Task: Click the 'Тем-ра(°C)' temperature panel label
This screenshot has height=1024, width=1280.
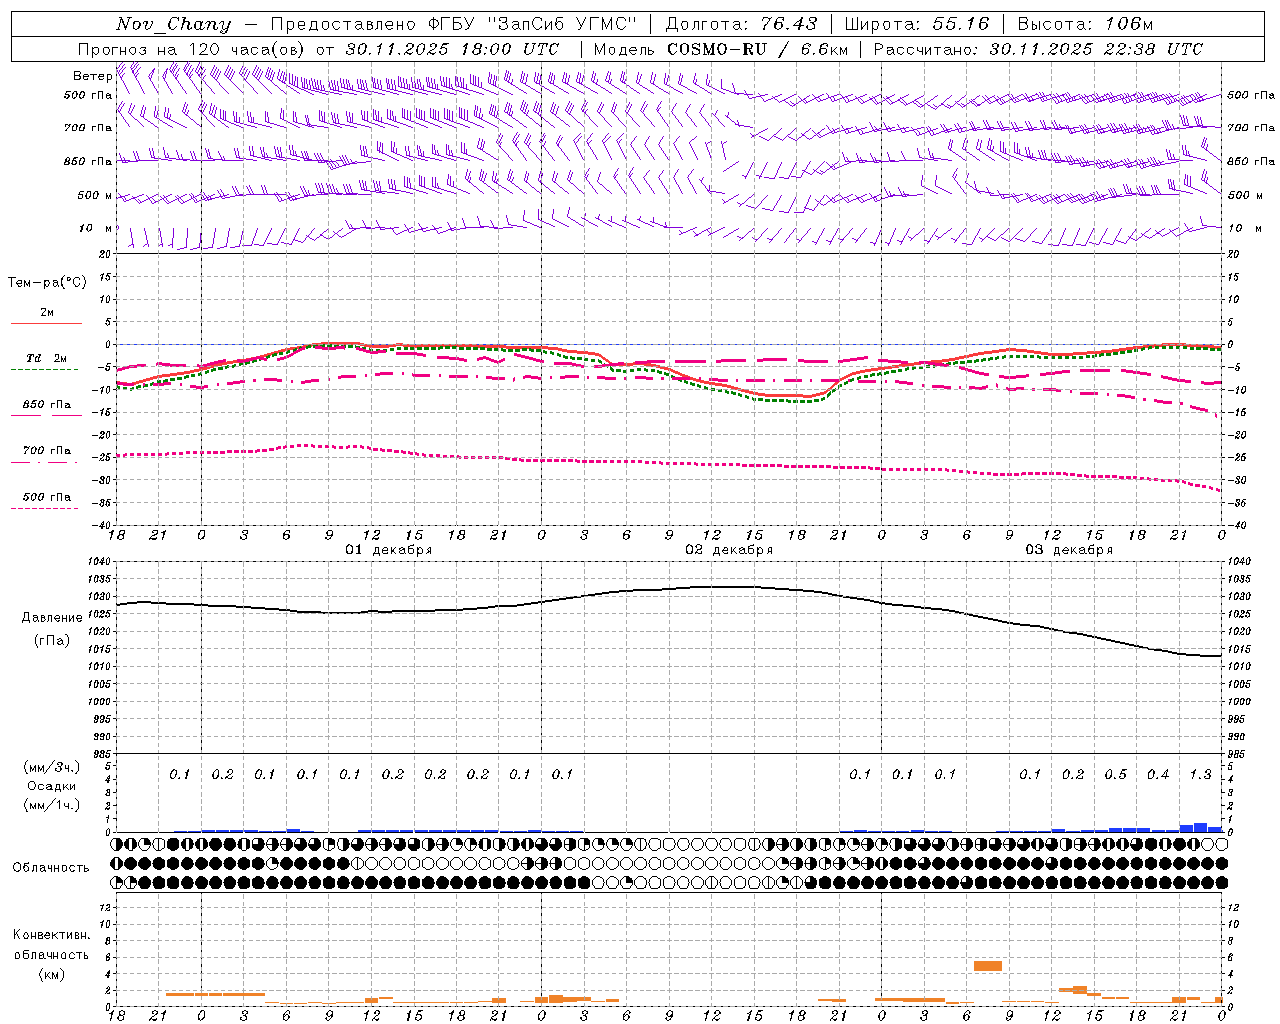Action: 47,282
